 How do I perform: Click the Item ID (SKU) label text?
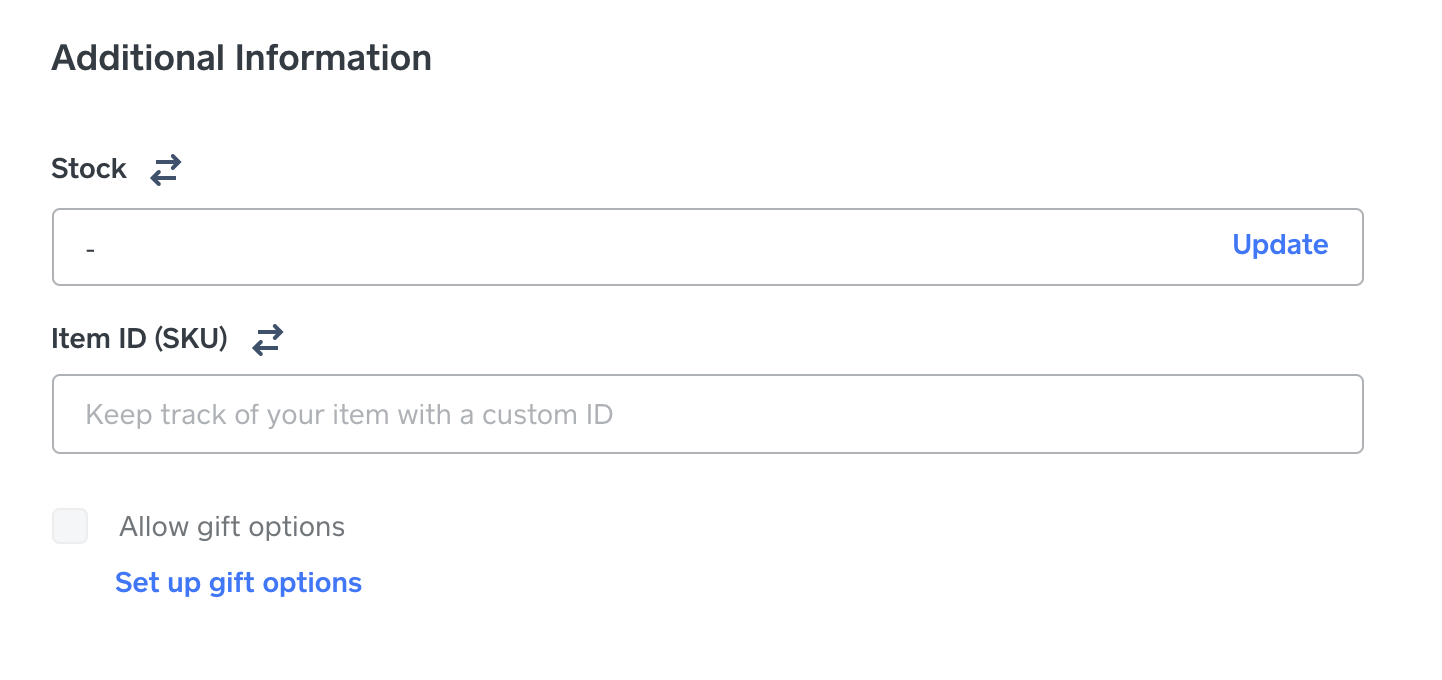(139, 340)
